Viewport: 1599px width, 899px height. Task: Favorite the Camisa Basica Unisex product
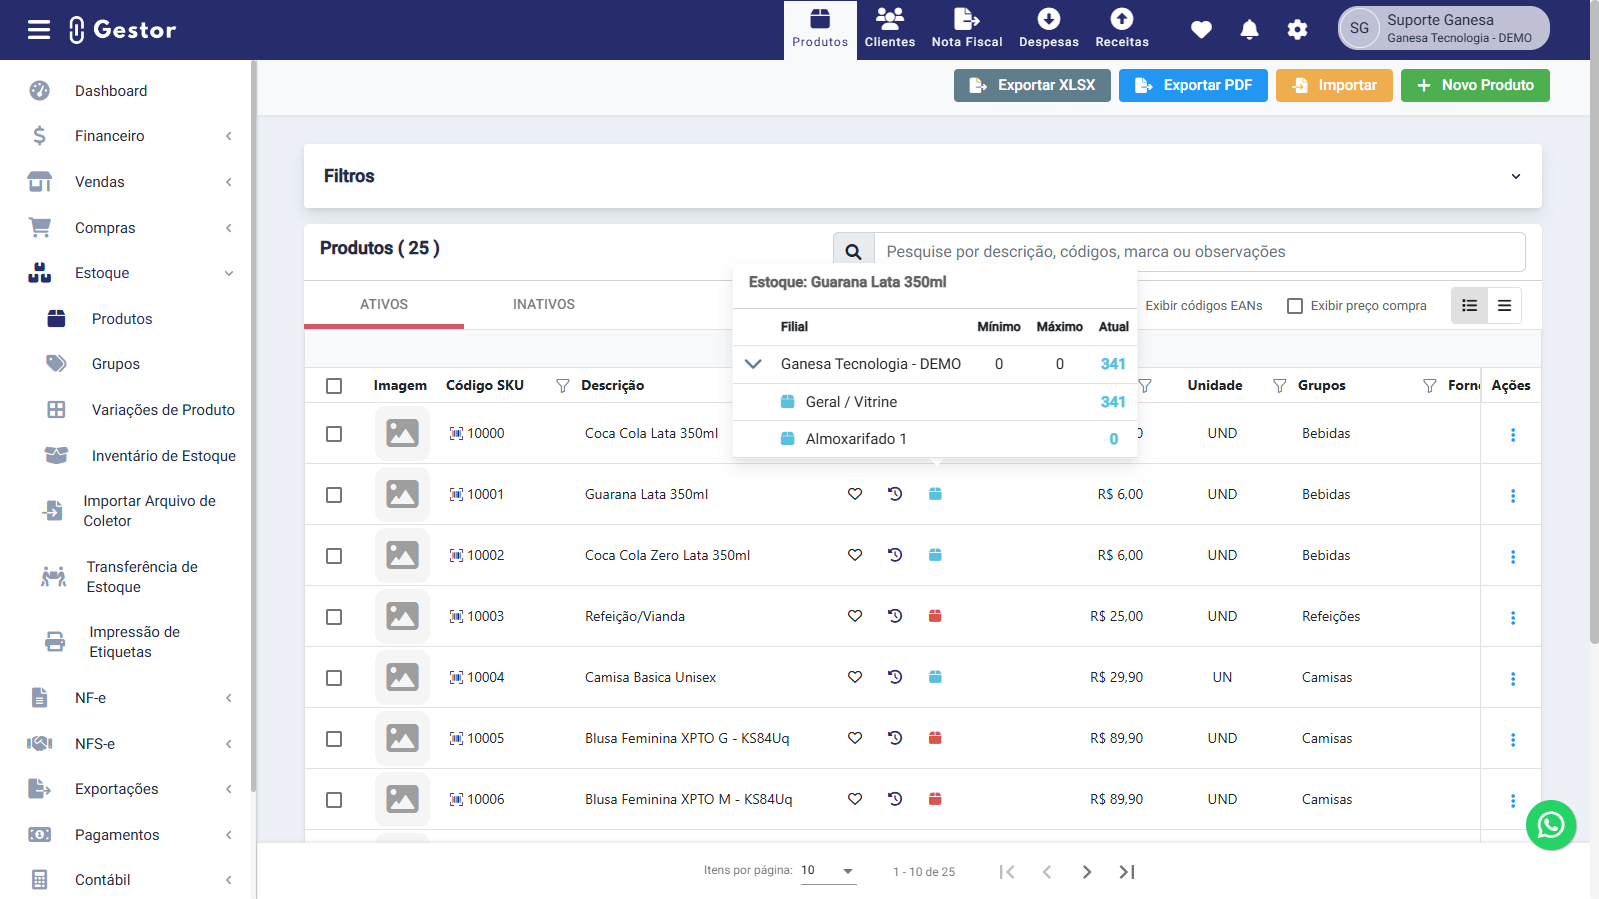tap(855, 677)
